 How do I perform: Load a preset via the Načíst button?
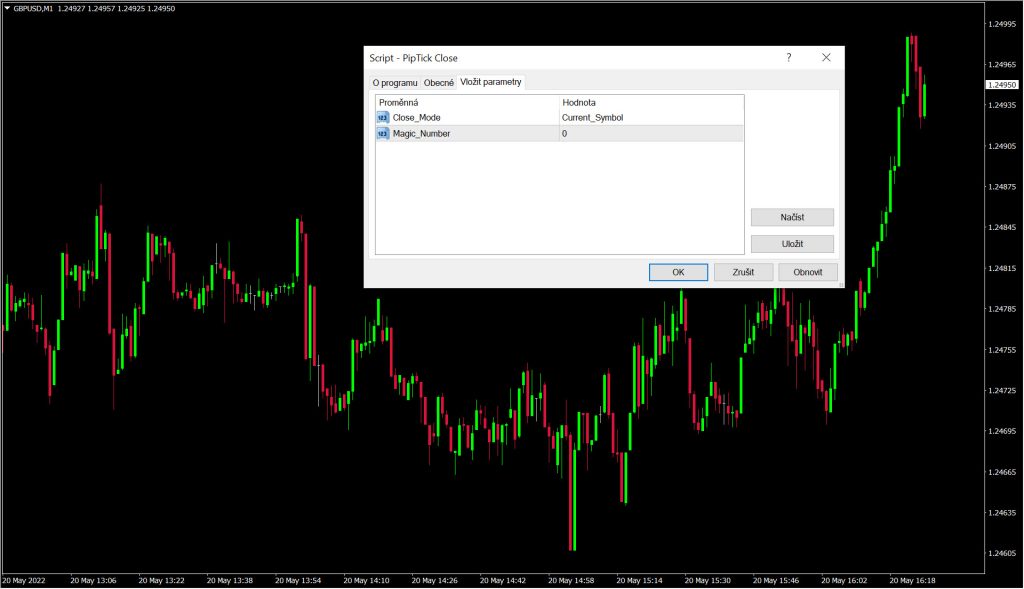coord(793,217)
